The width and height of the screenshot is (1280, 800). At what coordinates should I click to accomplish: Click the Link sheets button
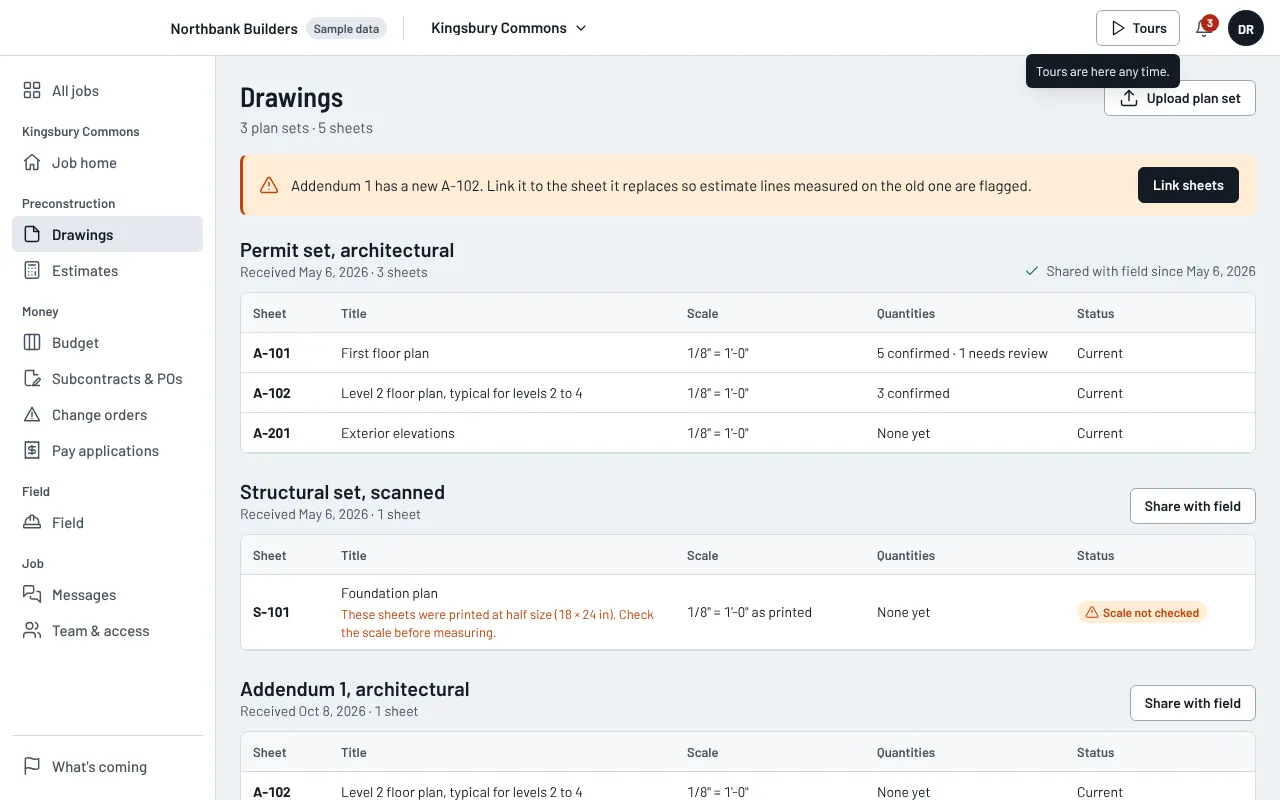point(1188,185)
